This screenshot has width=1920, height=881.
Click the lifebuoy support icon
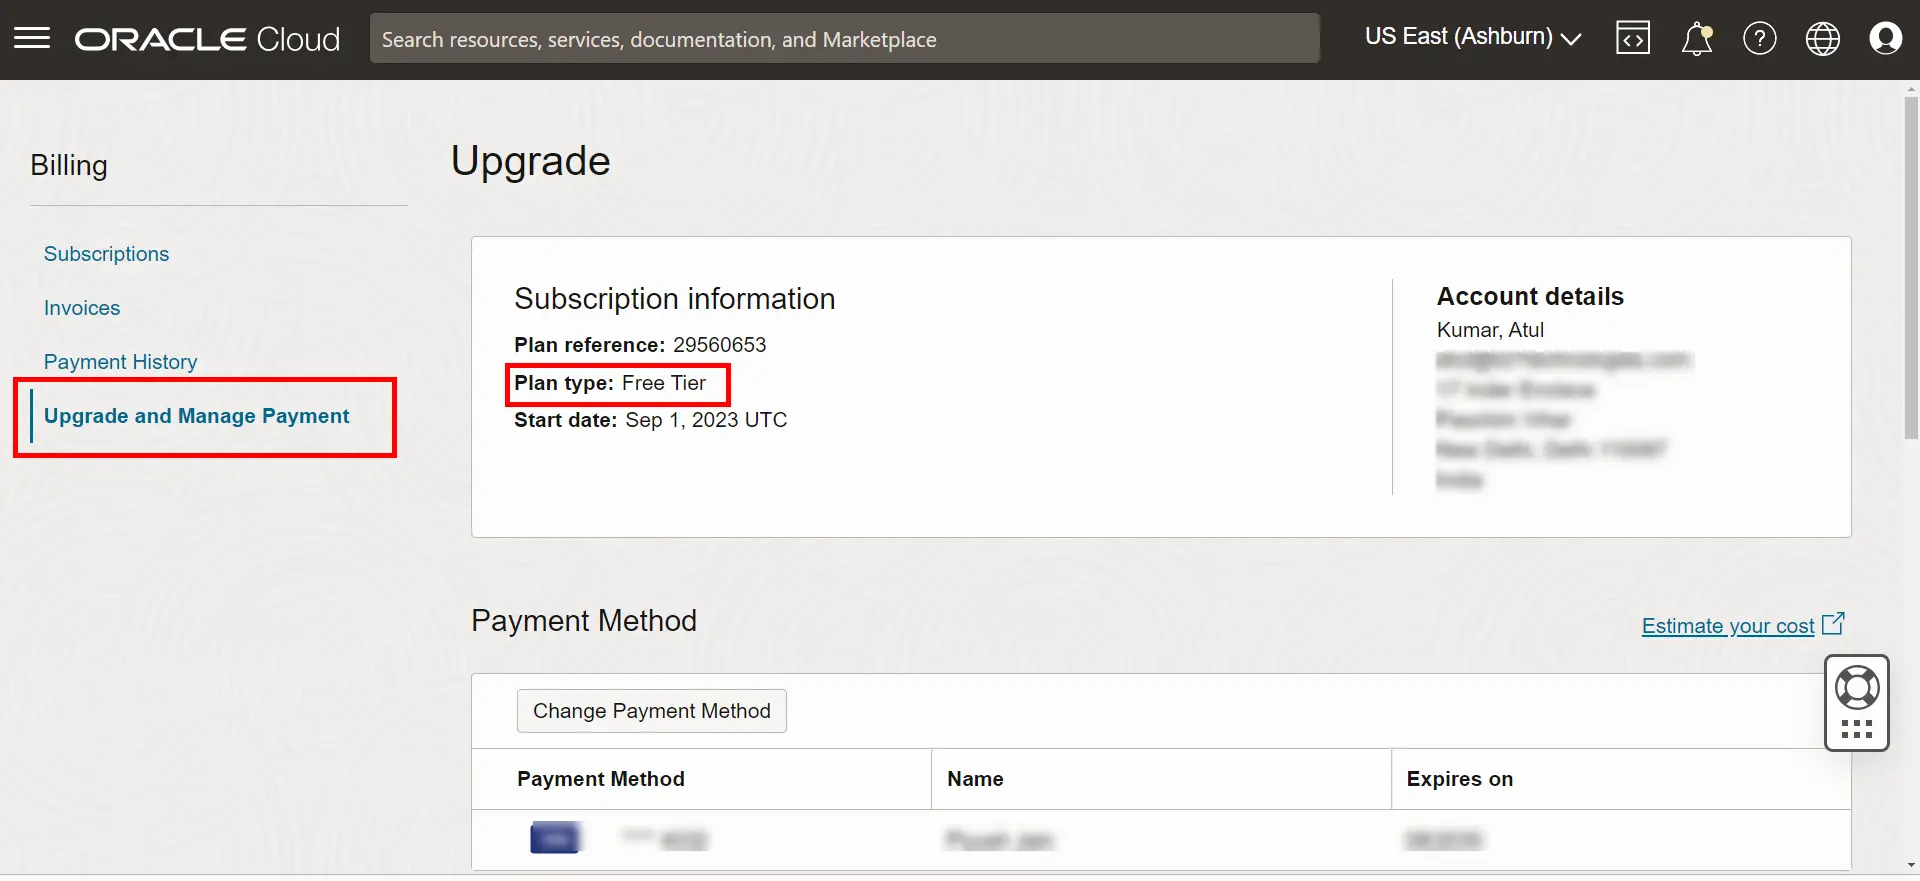(1857, 688)
